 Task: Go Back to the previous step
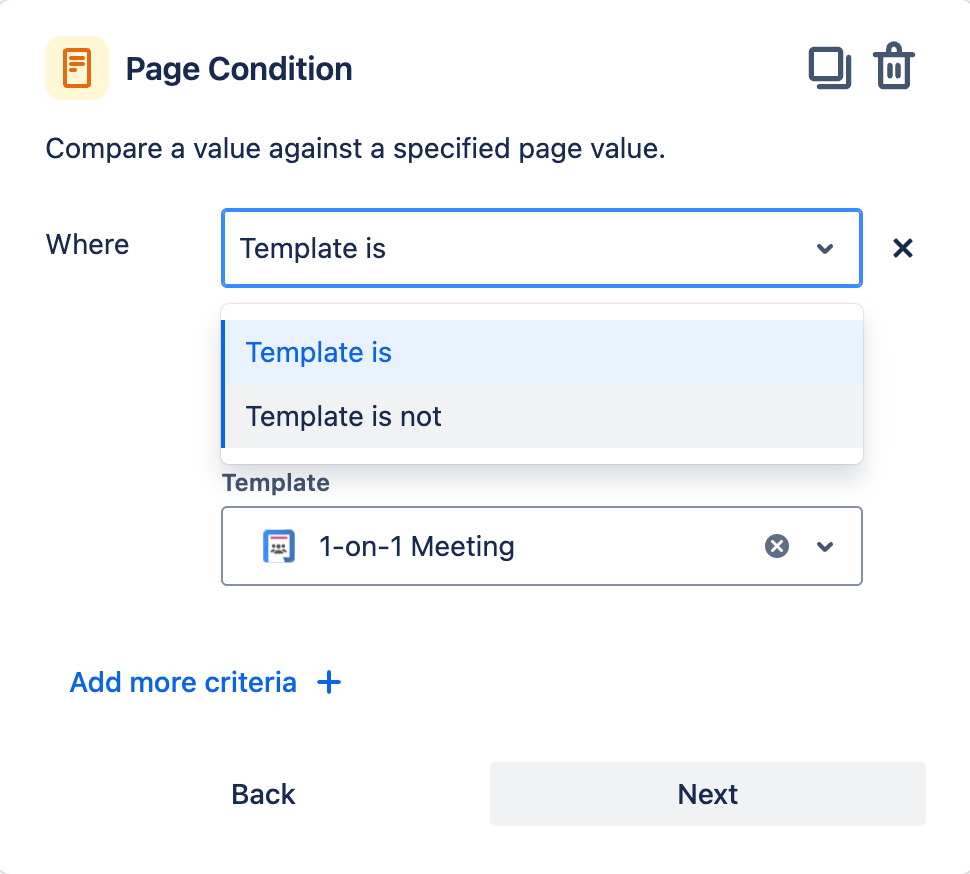(263, 794)
